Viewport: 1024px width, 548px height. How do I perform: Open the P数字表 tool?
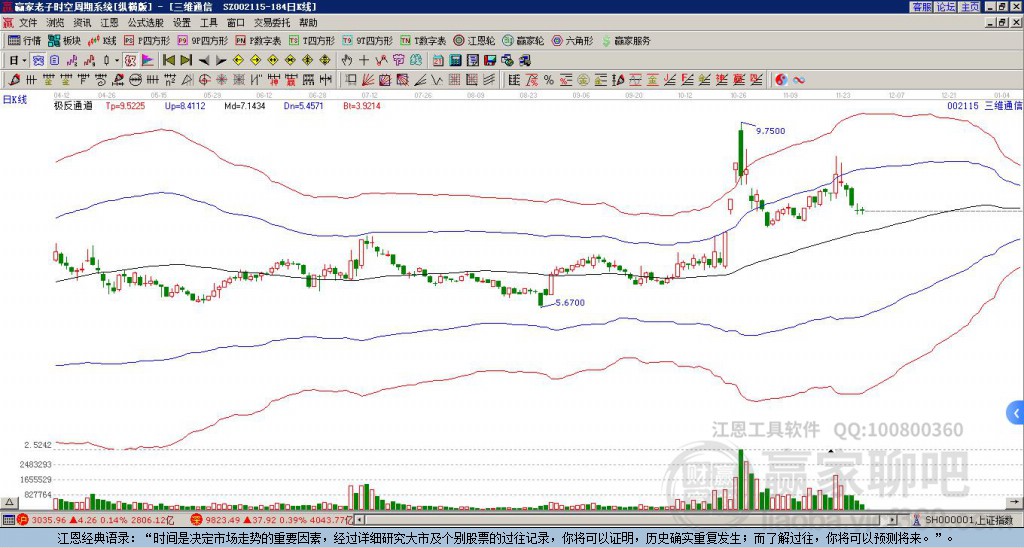coord(259,40)
